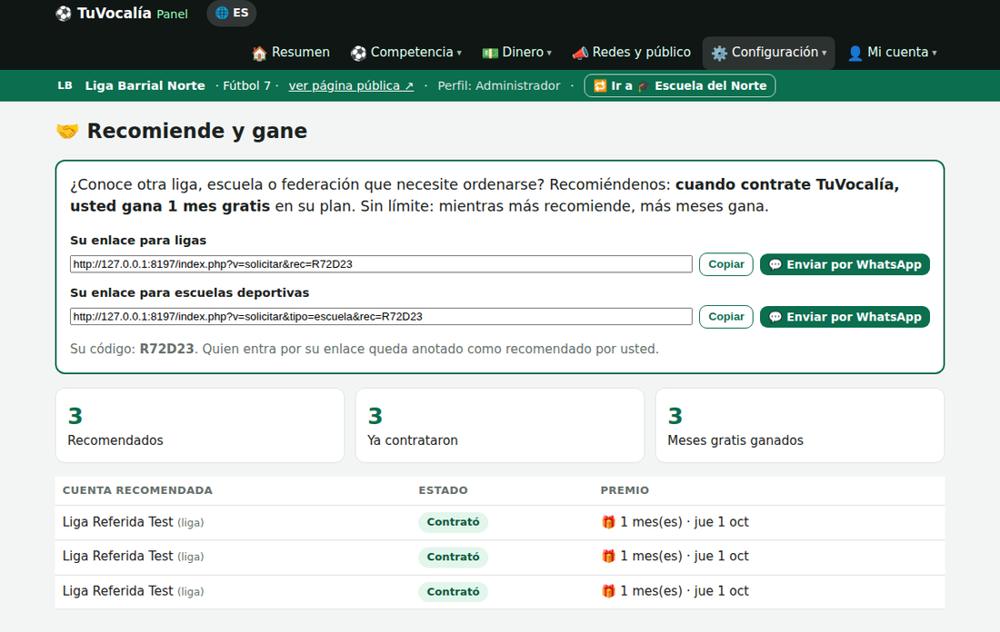Click the megaphone icon beside Redes y público
The image size is (1000, 632).
(x=580, y=53)
